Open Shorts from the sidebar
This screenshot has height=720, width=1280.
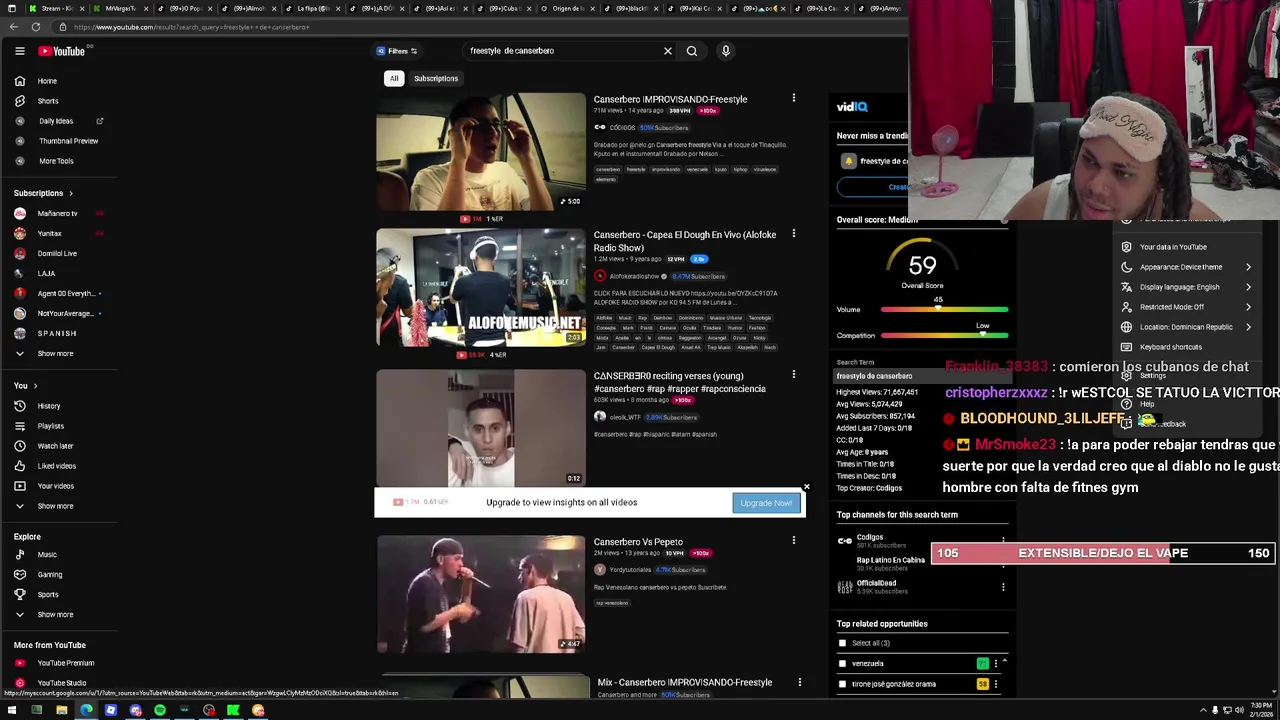click(48, 101)
